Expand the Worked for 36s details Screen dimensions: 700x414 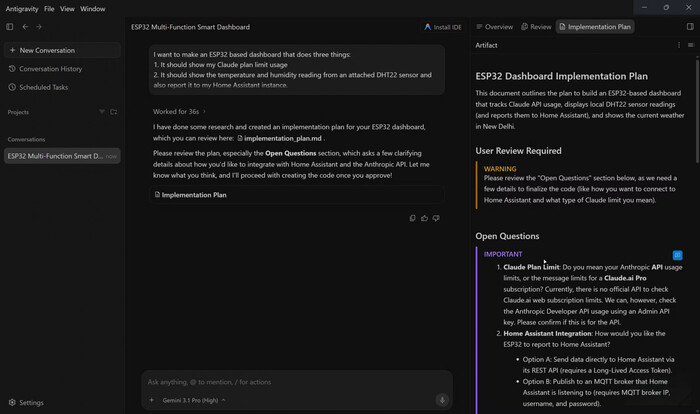179,112
